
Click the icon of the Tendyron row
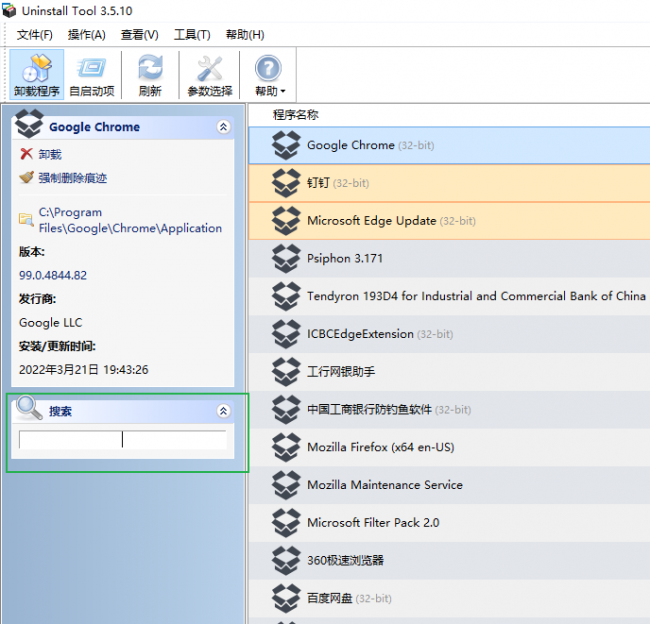click(286, 296)
